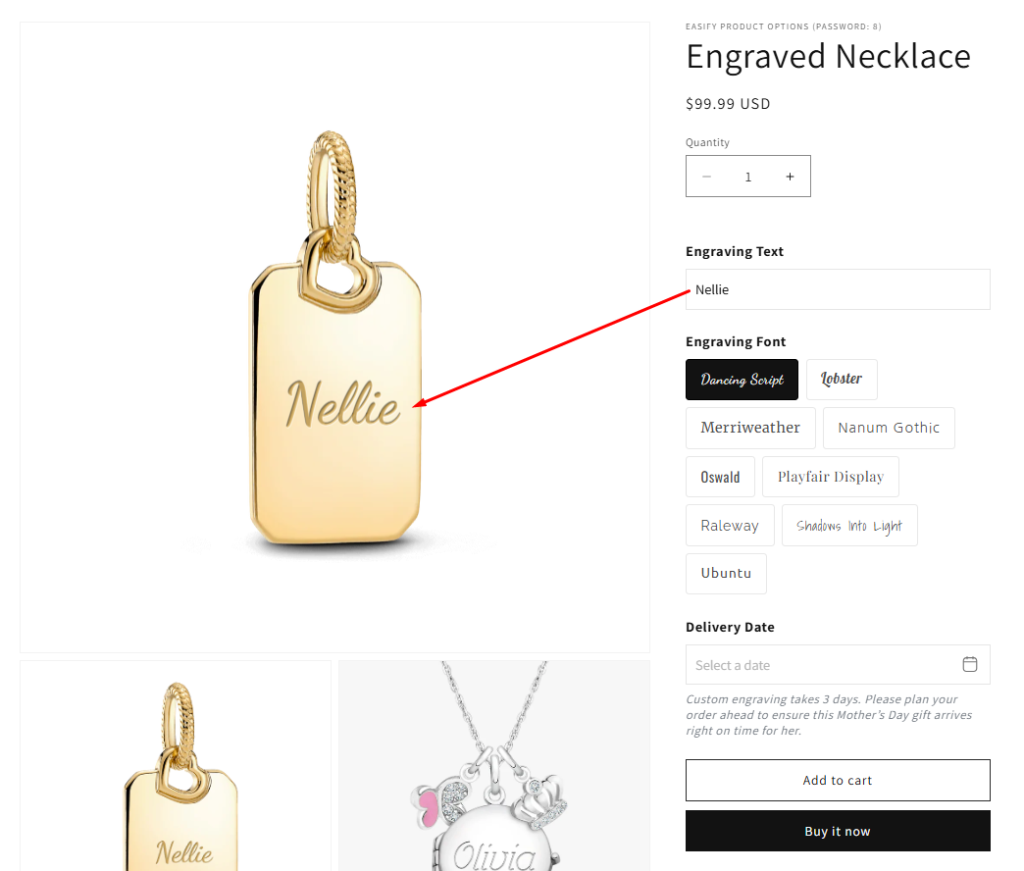Increase quantity with the plus icon
Image resolution: width=1024 pixels, height=871 pixels.
[x=789, y=177]
